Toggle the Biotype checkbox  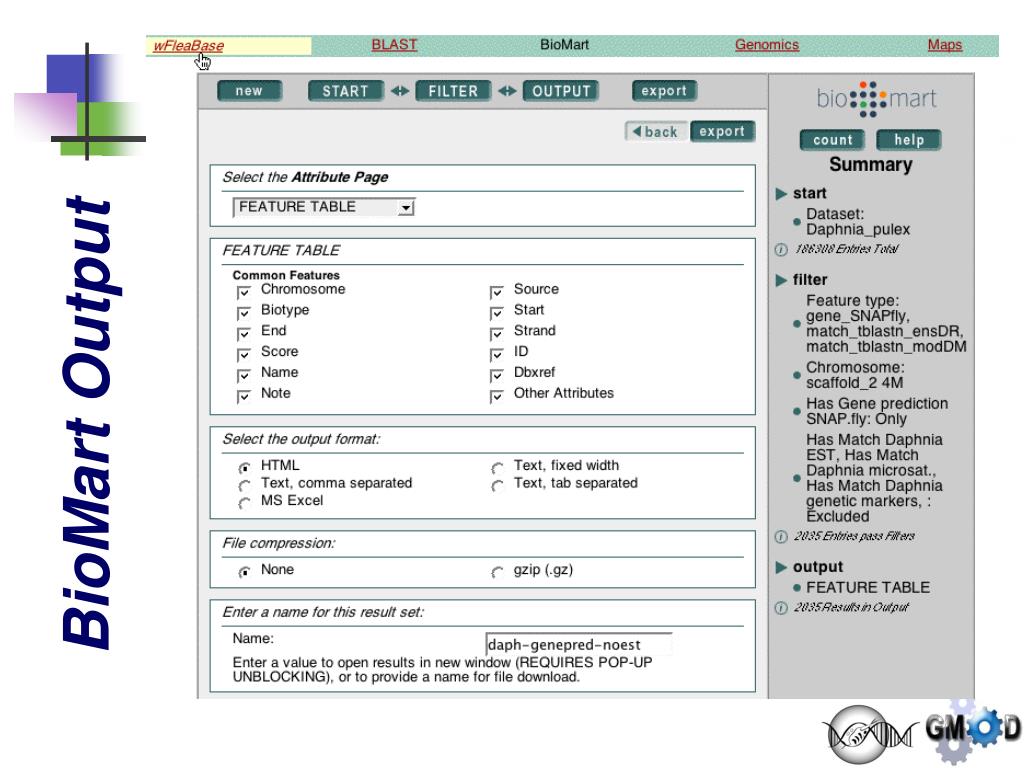[244, 312]
